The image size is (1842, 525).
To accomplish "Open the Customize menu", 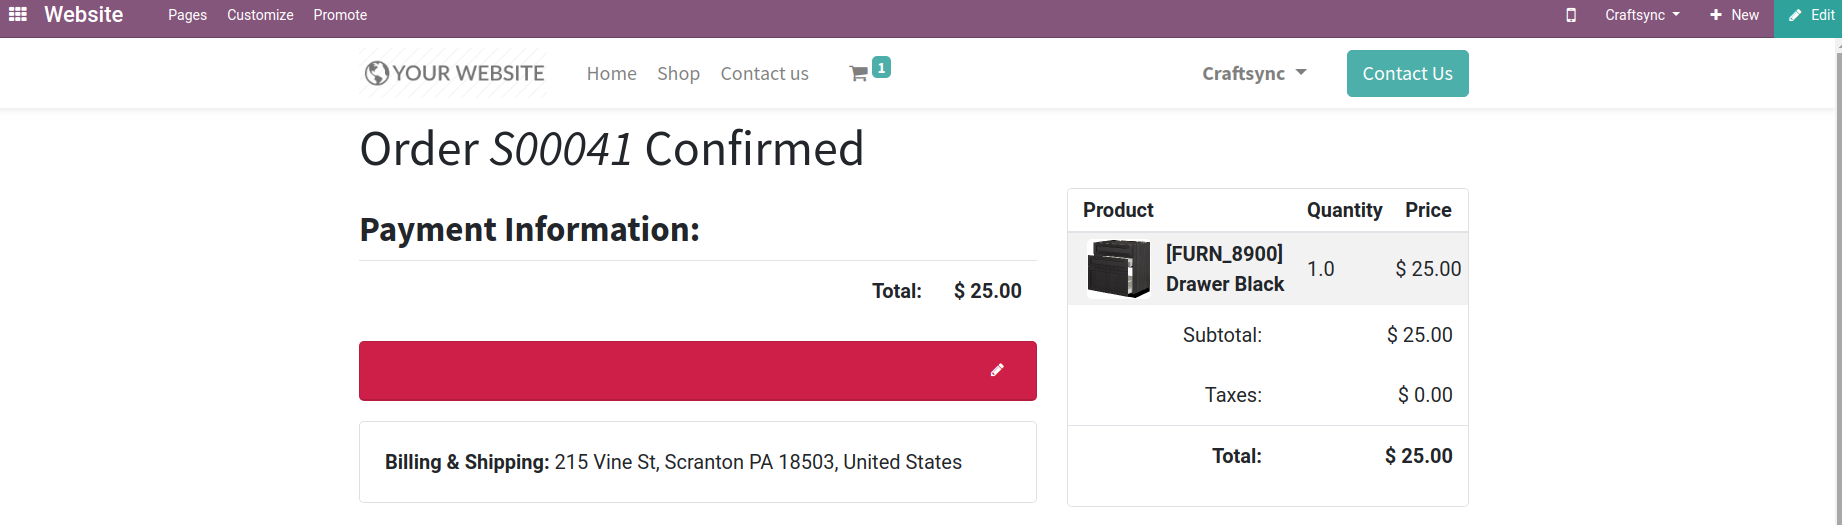I will click(260, 15).
